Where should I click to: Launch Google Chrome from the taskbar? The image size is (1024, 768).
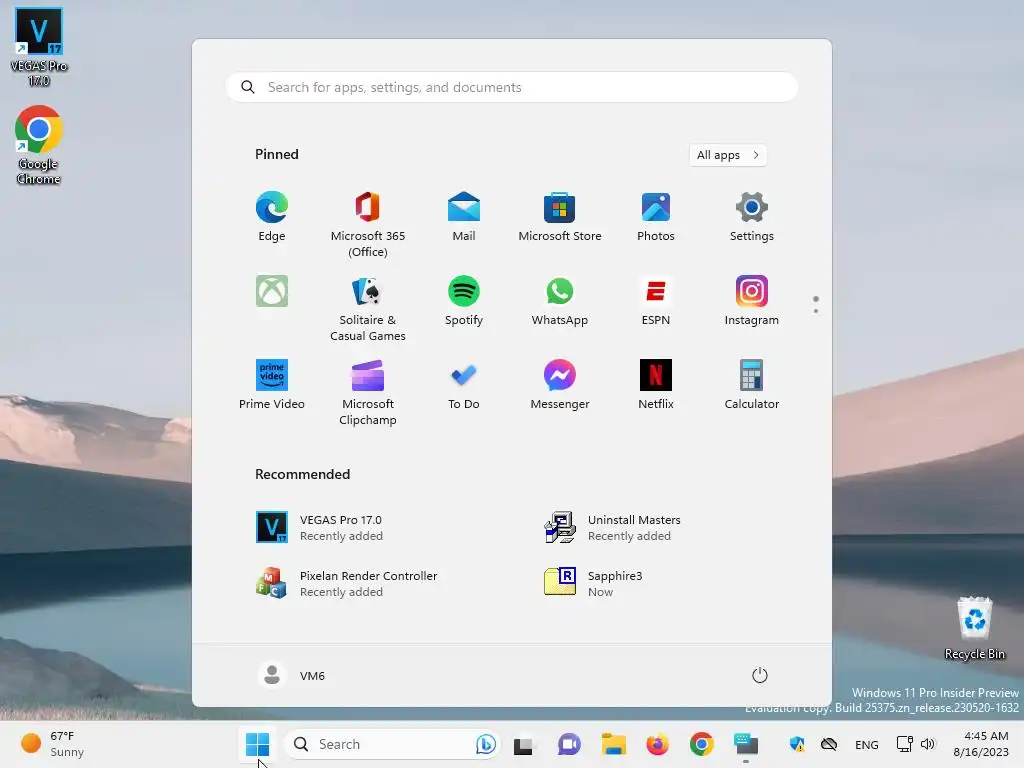click(702, 744)
